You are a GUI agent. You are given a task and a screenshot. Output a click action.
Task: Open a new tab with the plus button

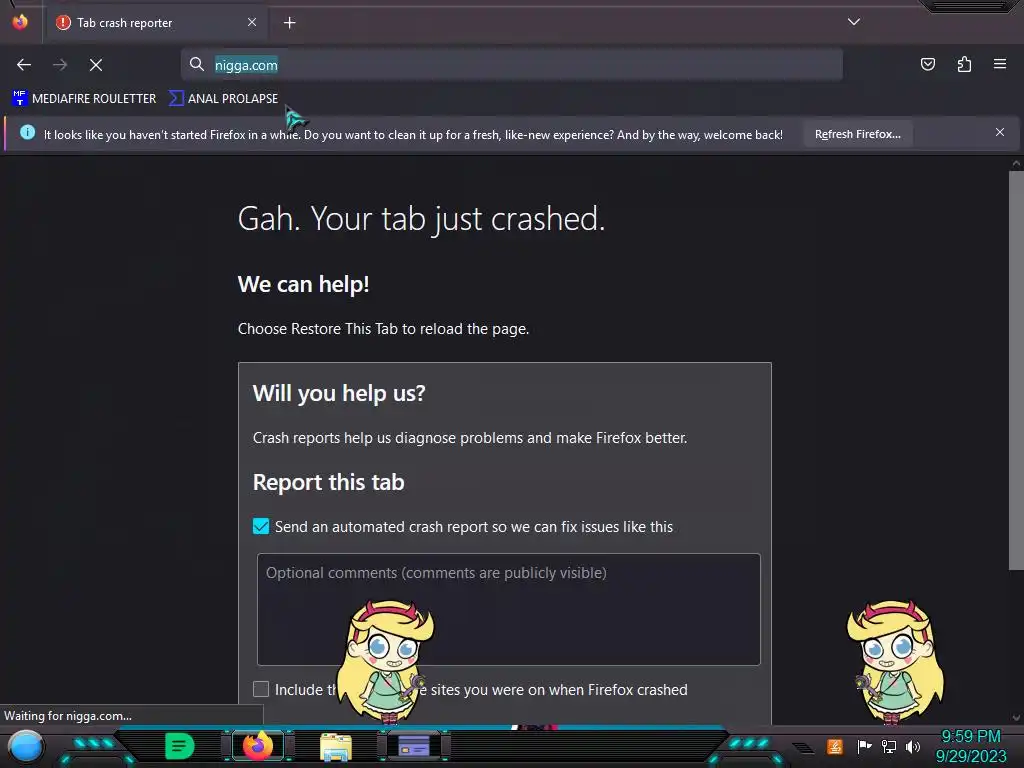click(289, 23)
